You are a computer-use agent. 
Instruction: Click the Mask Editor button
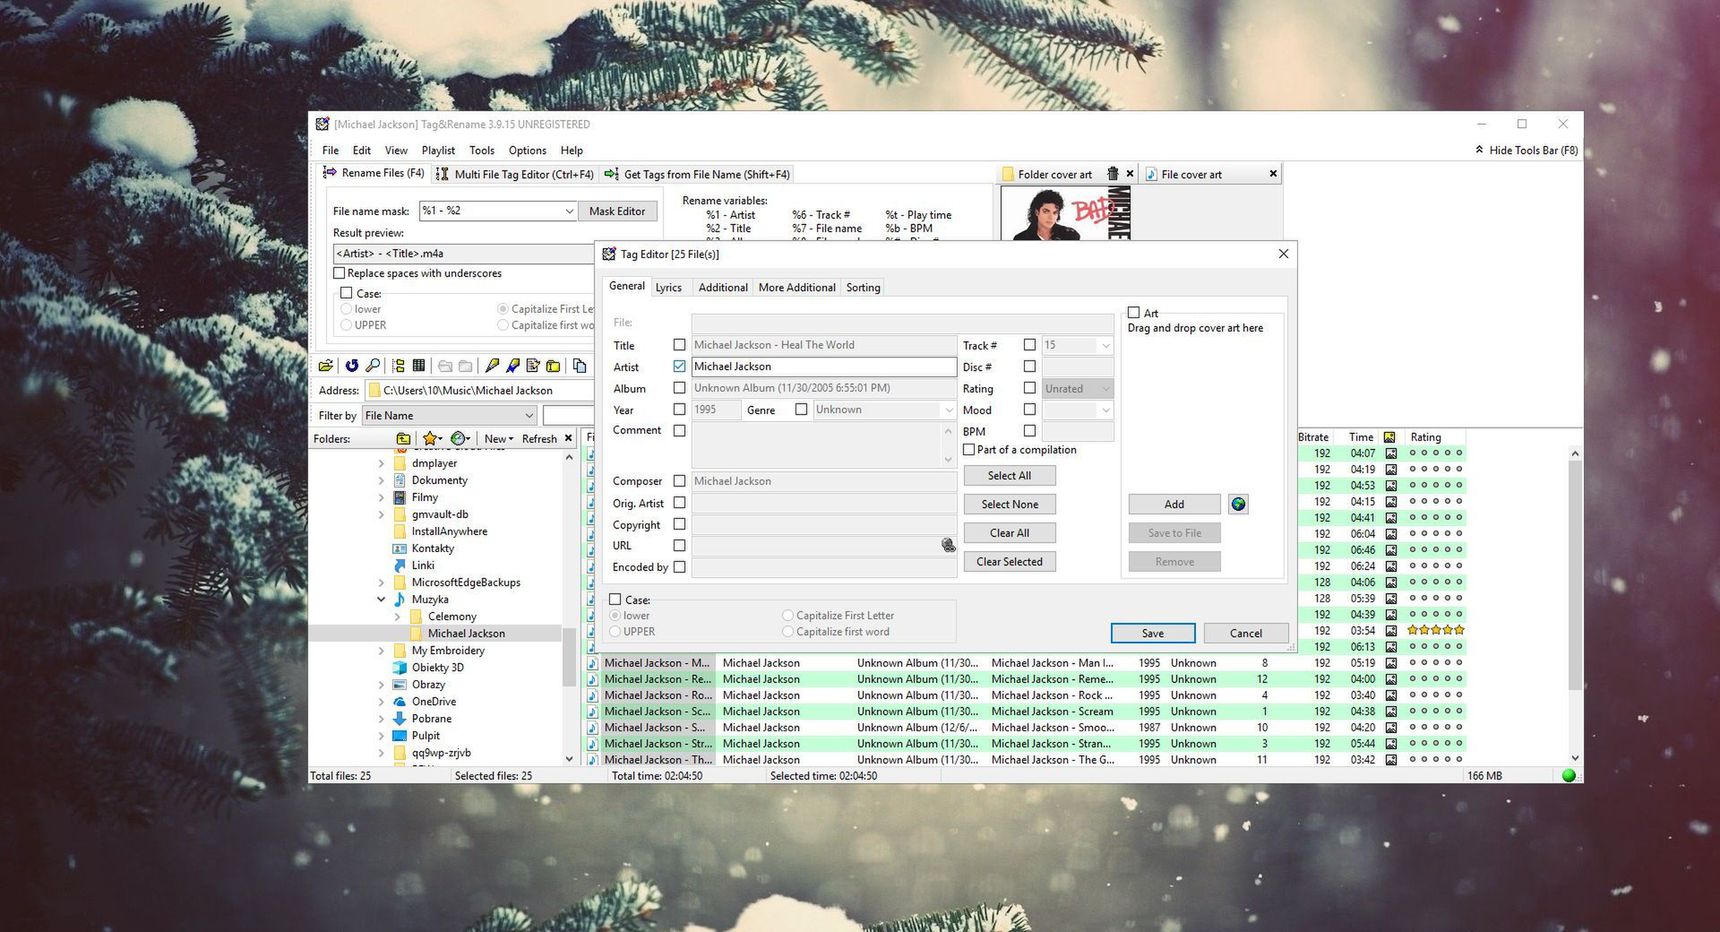tap(617, 211)
